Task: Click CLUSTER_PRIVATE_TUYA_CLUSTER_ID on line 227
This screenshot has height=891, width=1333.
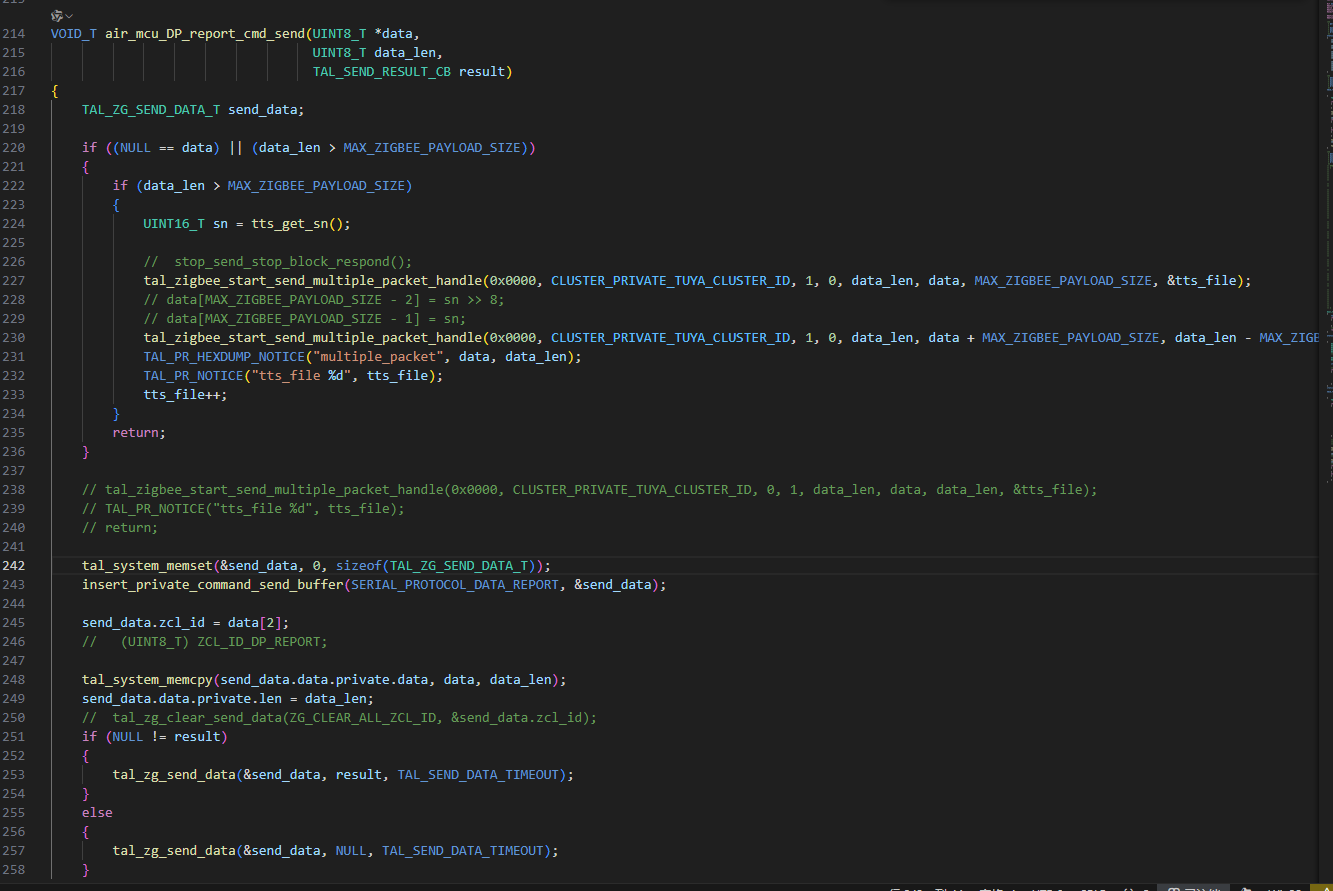Action: coord(670,281)
